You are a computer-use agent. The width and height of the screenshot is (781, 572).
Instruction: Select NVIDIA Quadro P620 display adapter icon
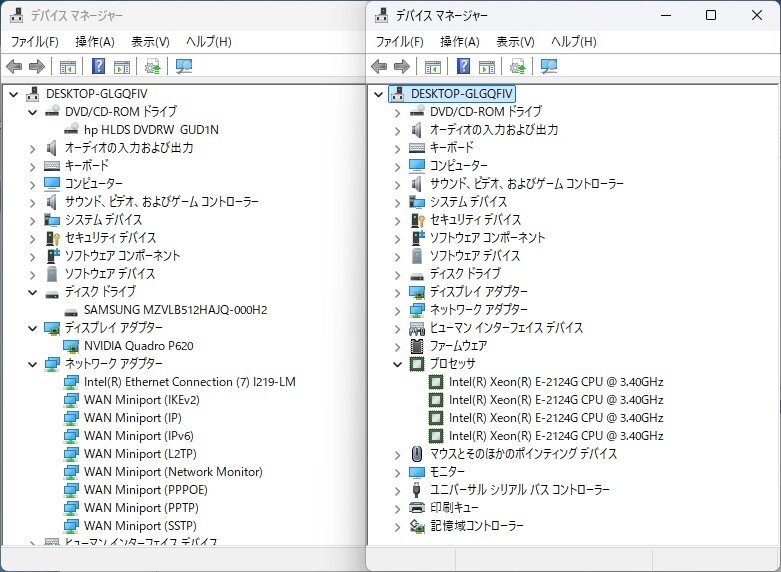(x=71, y=346)
